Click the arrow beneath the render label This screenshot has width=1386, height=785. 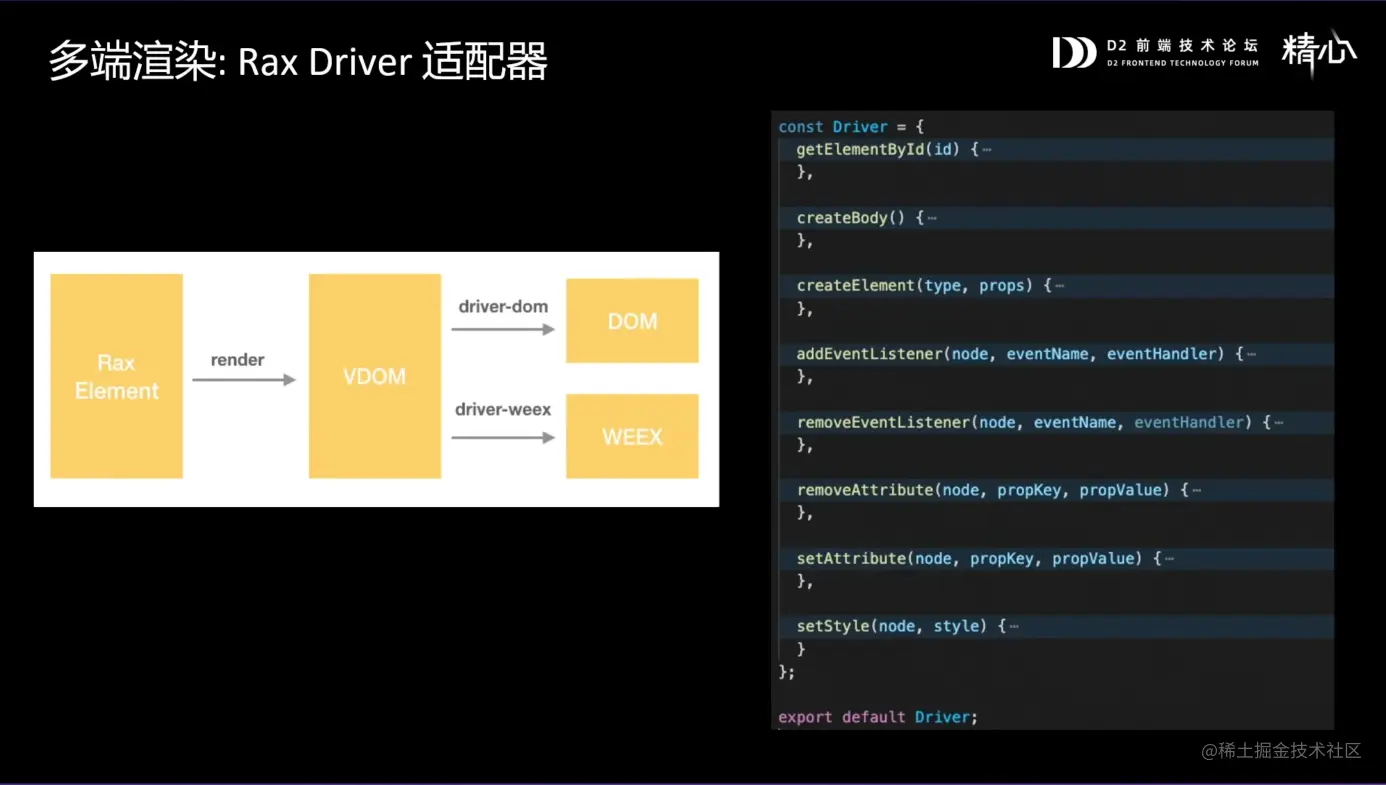[x=244, y=380]
